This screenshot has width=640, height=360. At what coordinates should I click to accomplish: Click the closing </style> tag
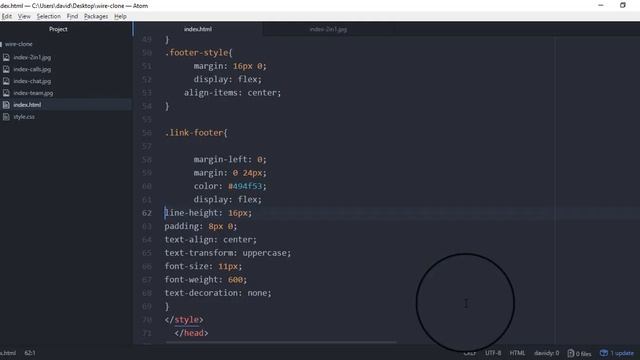pyautogui.click(x=184, y=320)
